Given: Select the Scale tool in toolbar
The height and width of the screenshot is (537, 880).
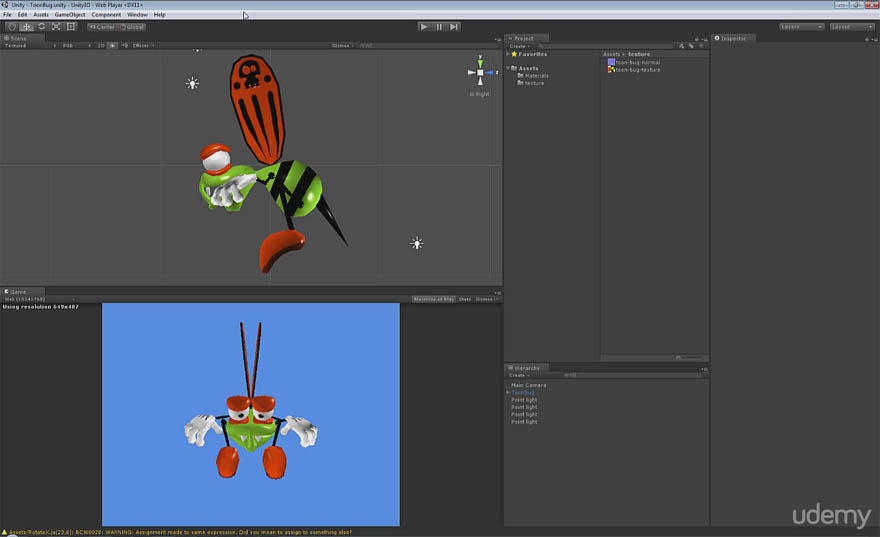Looking at the screenshot, I should coord(56,26).
